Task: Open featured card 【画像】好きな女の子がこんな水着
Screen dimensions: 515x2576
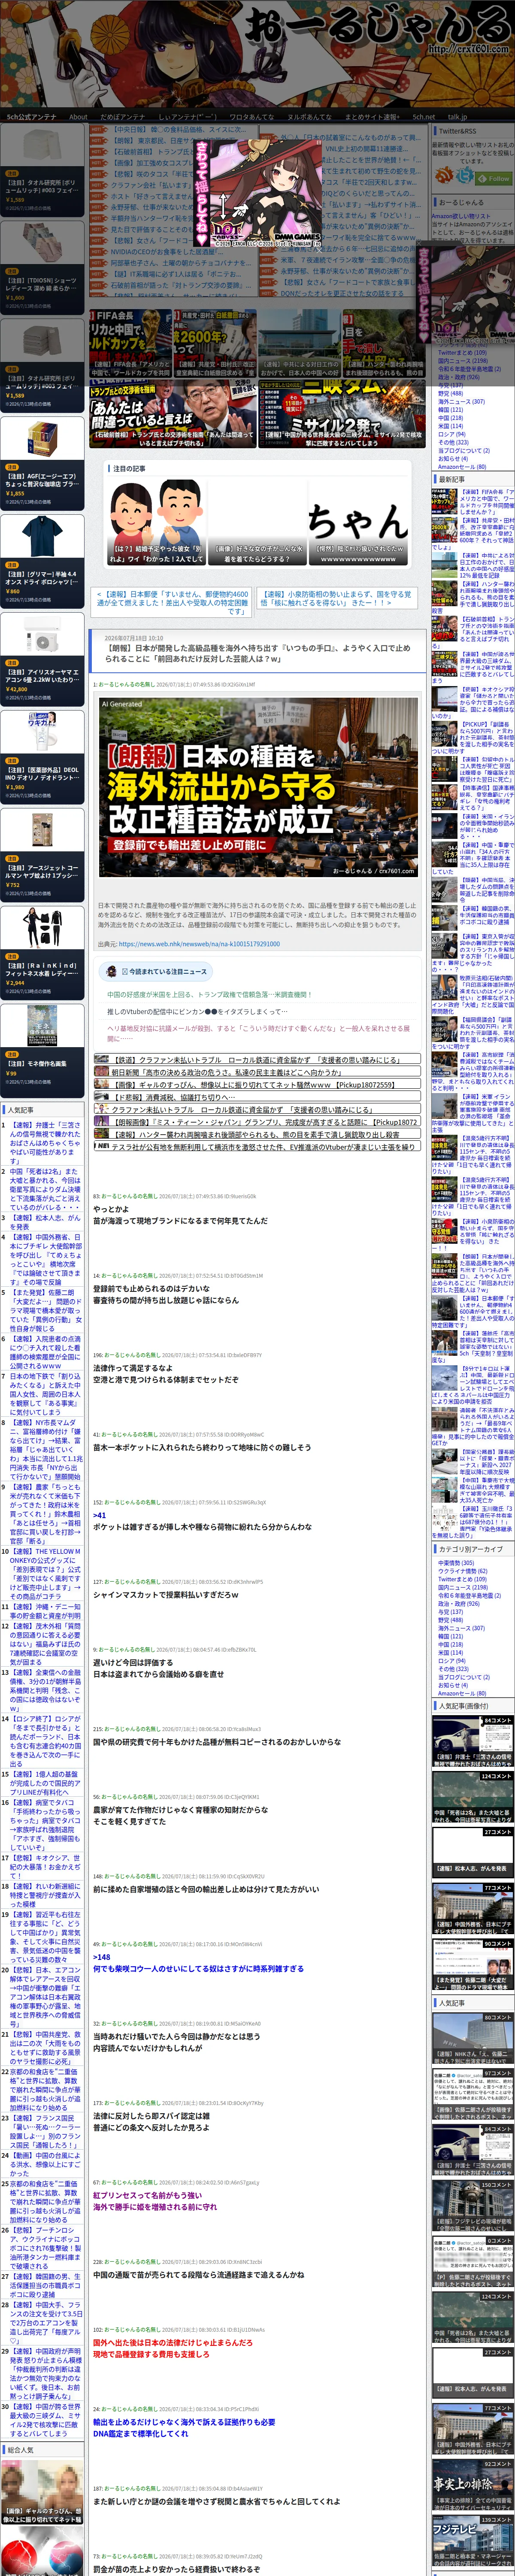Action: click(x=257, y=522)
